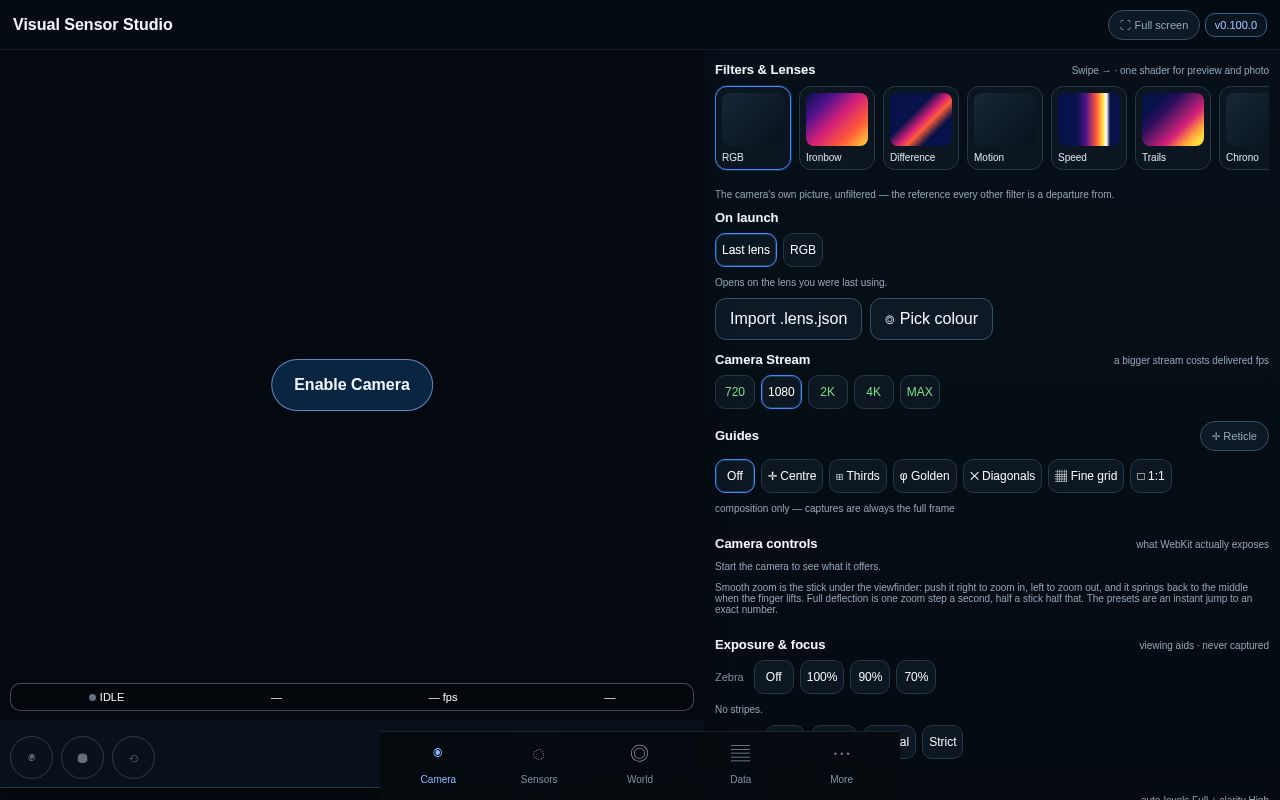Set Zebra threshold to 100%
This screenshot has width=1280, height=800.
(x=822, y=677)
